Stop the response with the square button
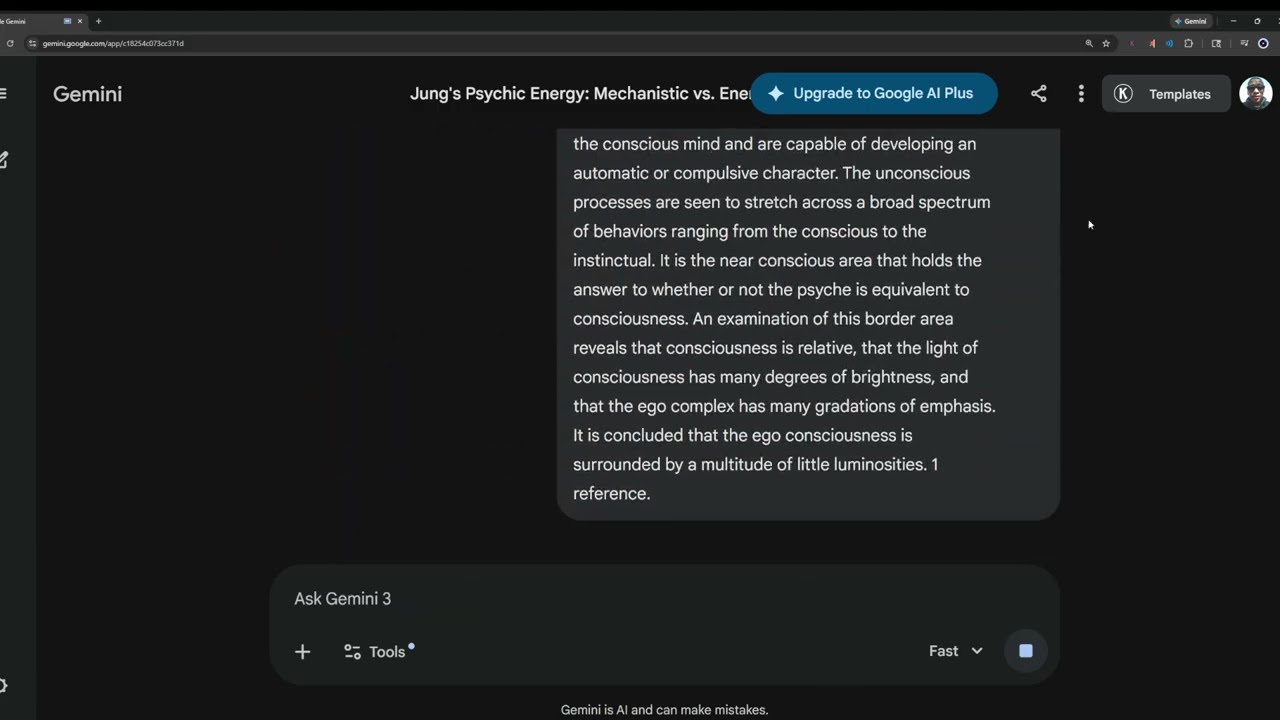This screenshot has width=1280, height=720. (1025, 651)
